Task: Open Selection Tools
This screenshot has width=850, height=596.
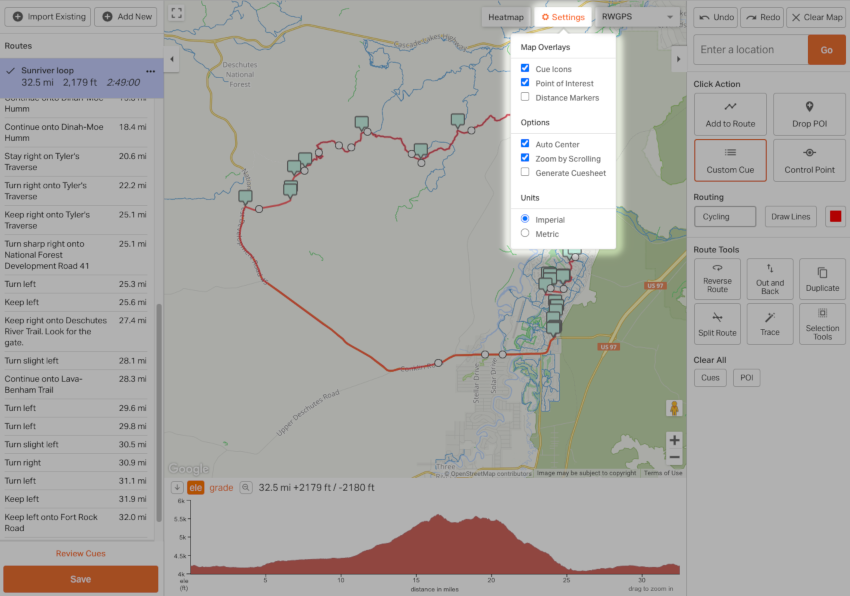Action: coord(822,324)
